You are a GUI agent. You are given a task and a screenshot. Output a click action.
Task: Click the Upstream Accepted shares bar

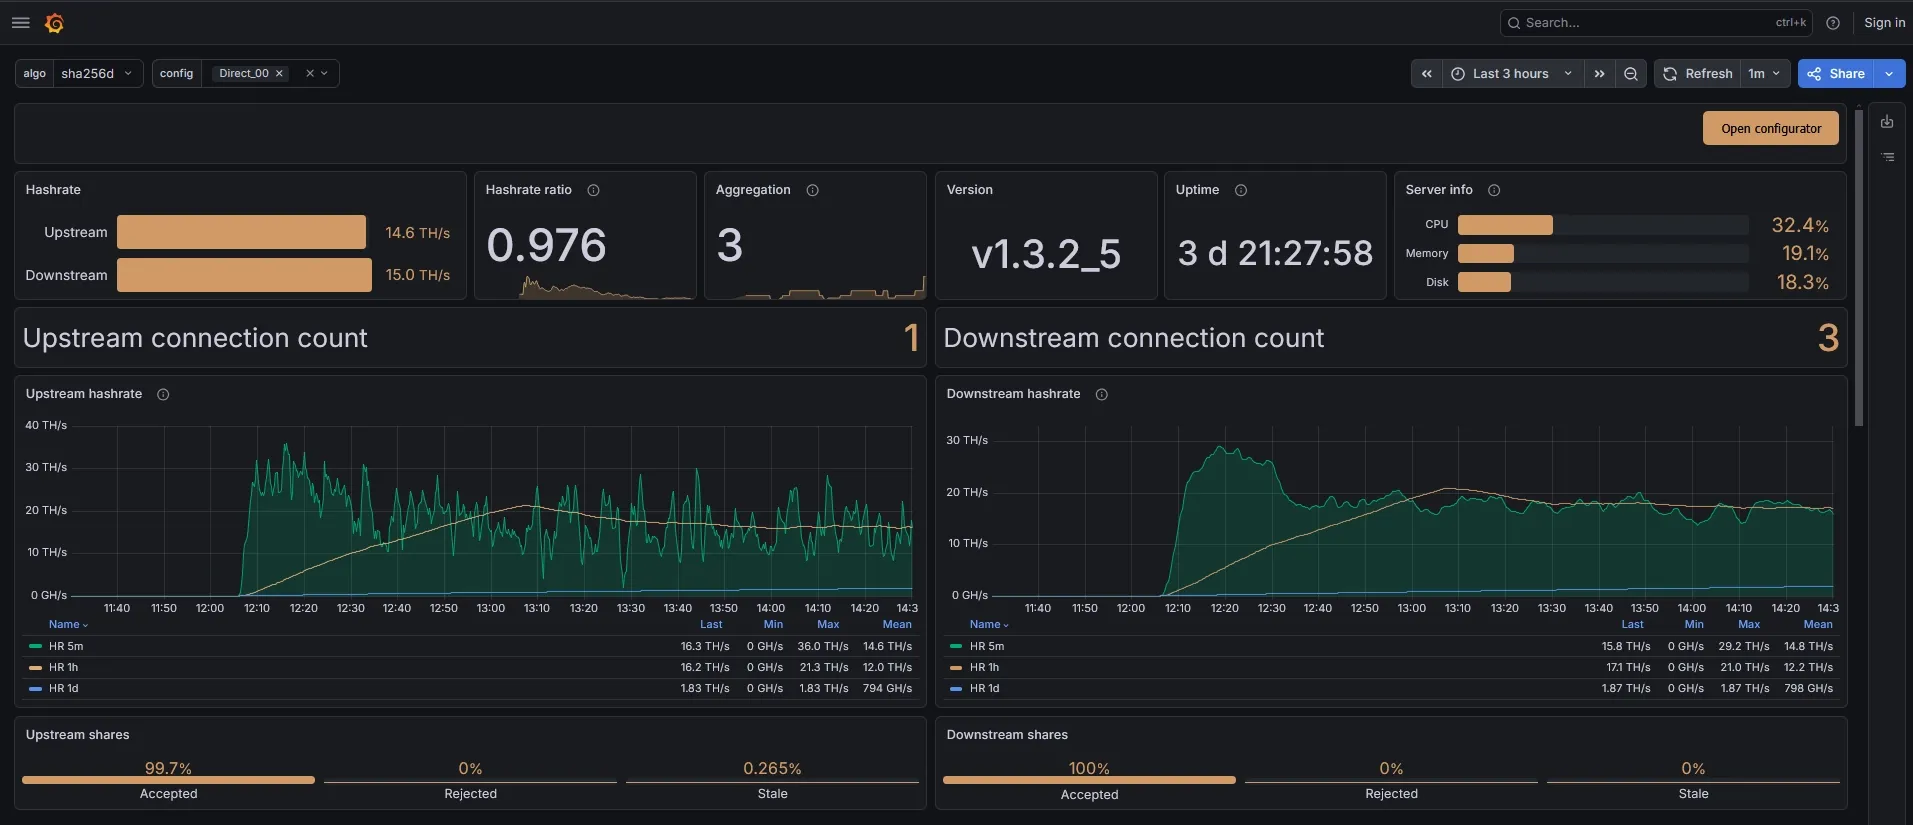168,780
